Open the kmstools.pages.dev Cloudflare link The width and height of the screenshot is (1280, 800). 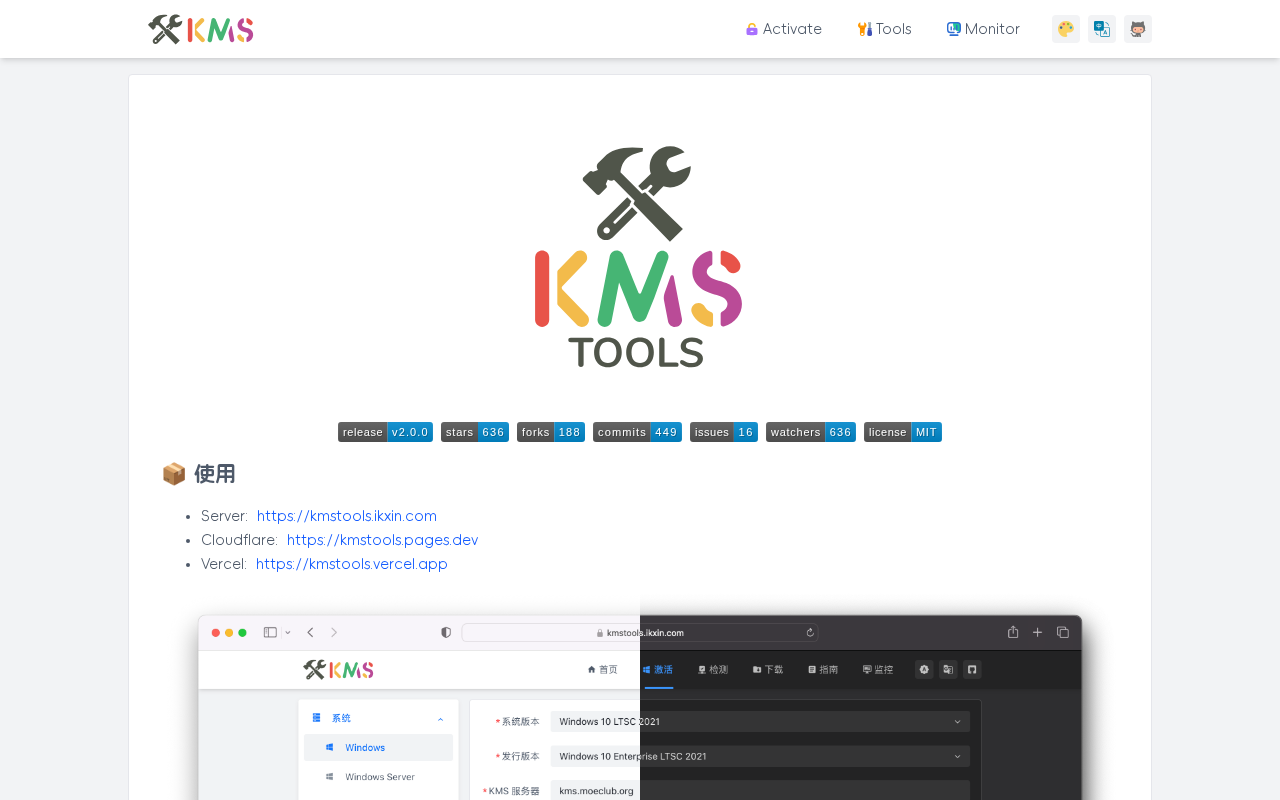point(382,540)
